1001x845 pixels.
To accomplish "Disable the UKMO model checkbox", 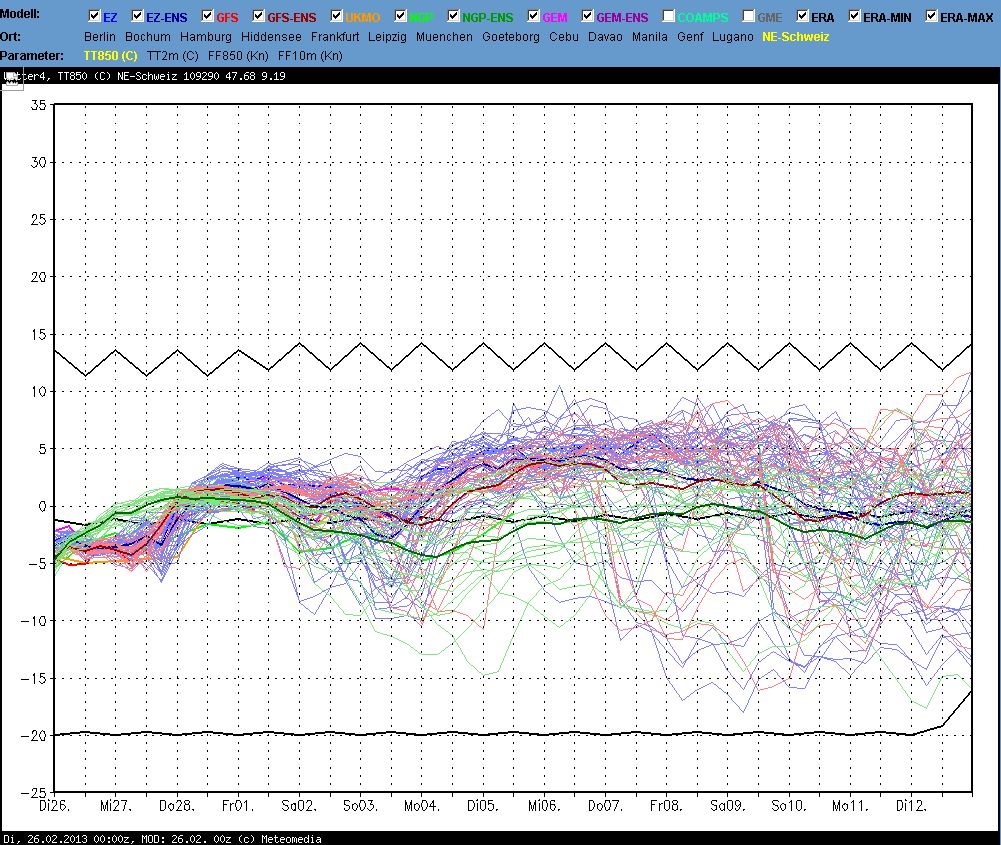I will [x=337, y=17].
